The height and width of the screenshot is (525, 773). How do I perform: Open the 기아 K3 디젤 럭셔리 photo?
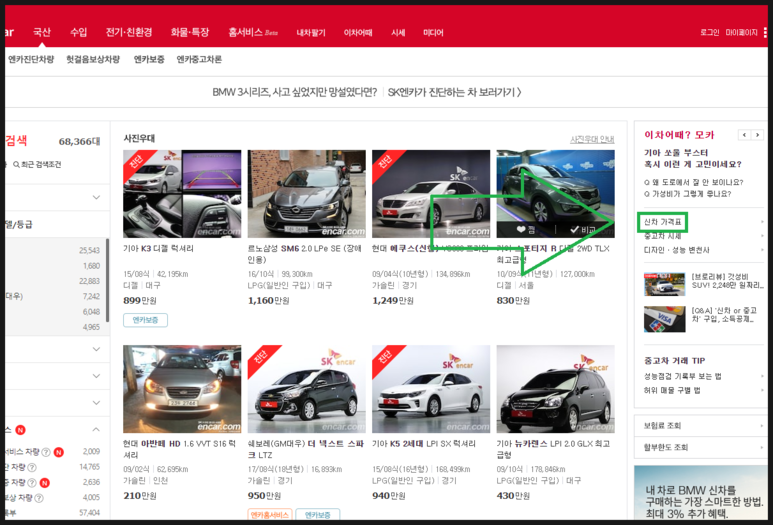click(182, 194)
